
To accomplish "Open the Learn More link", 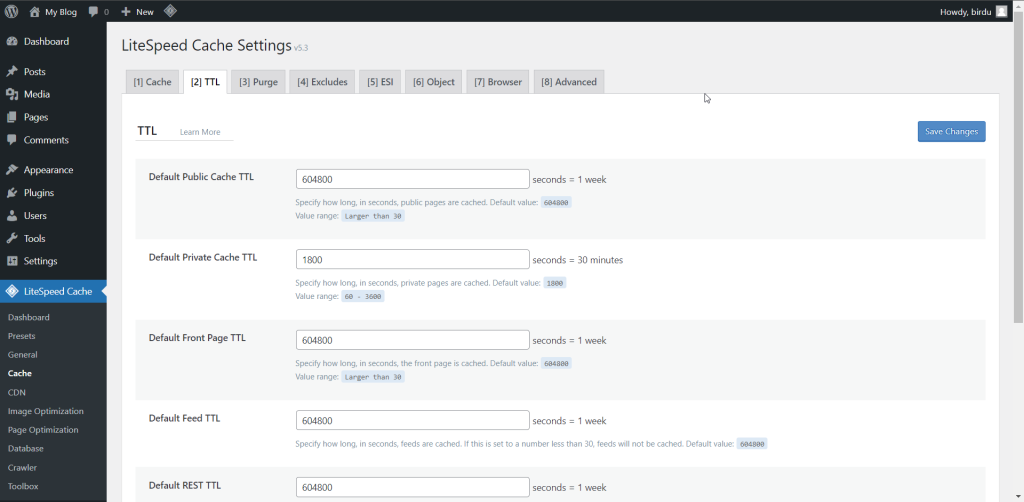I will tap(200, 132).
